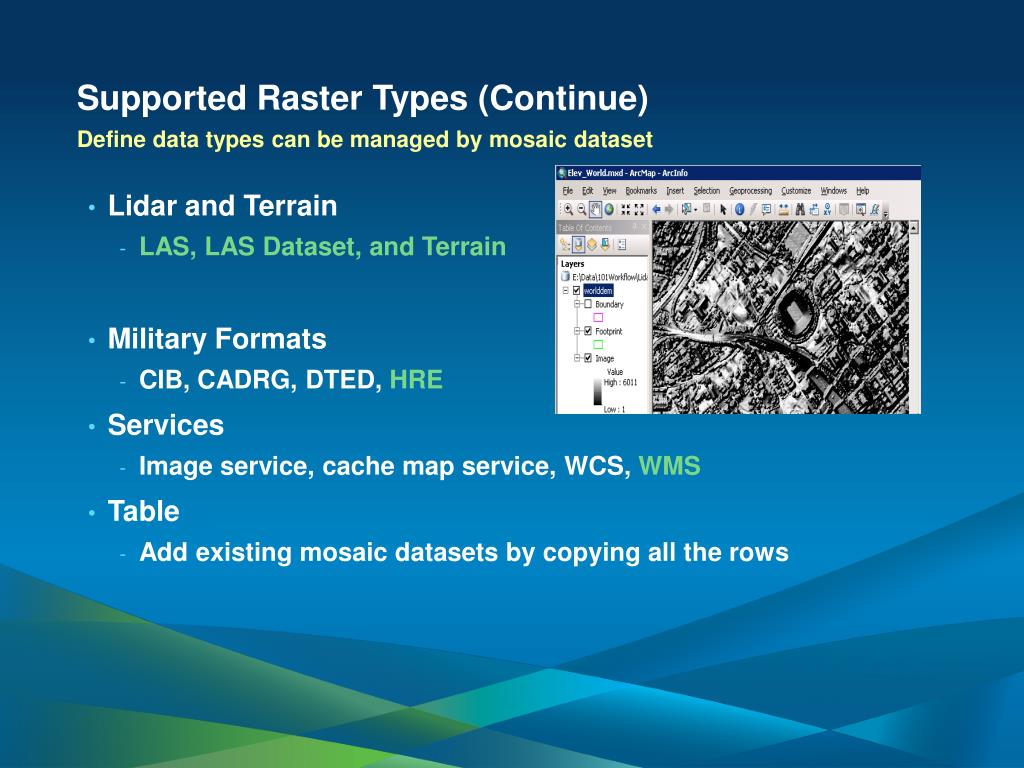
Task: Collapse the Boundary sublayer
Action: 577,304
